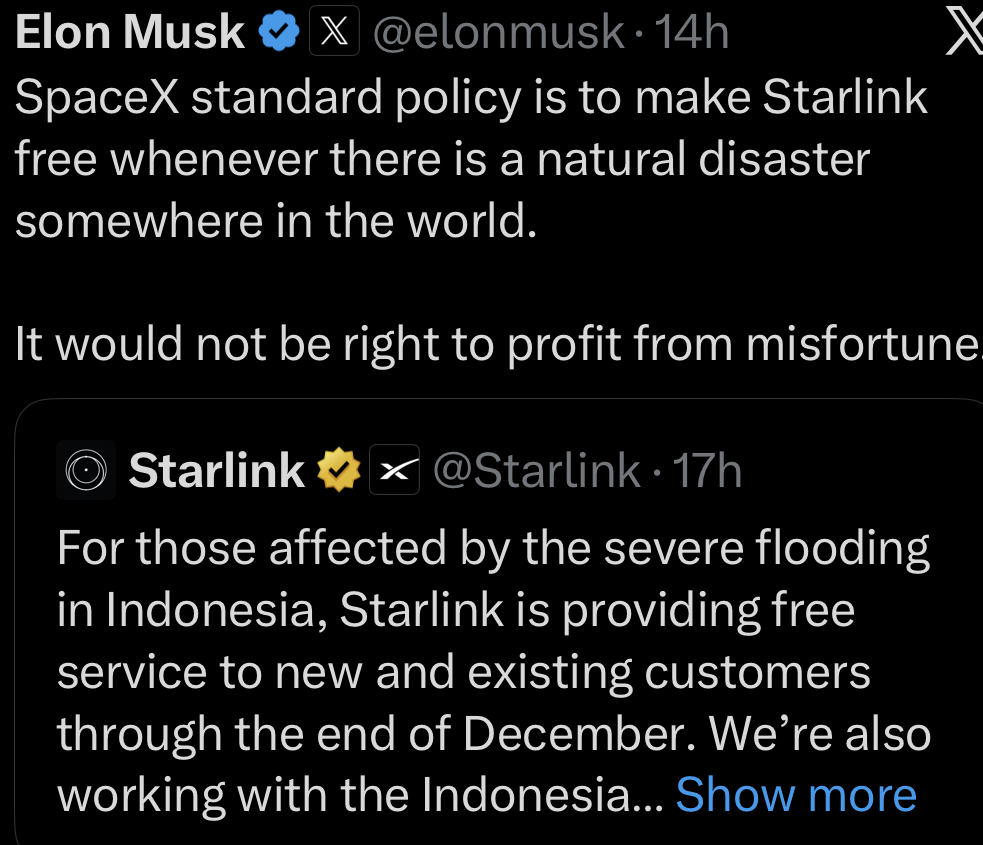Click the SpaceX affiliation badge next to Starlink
This screenshot has height=845, width=983.
coord(394,470)
